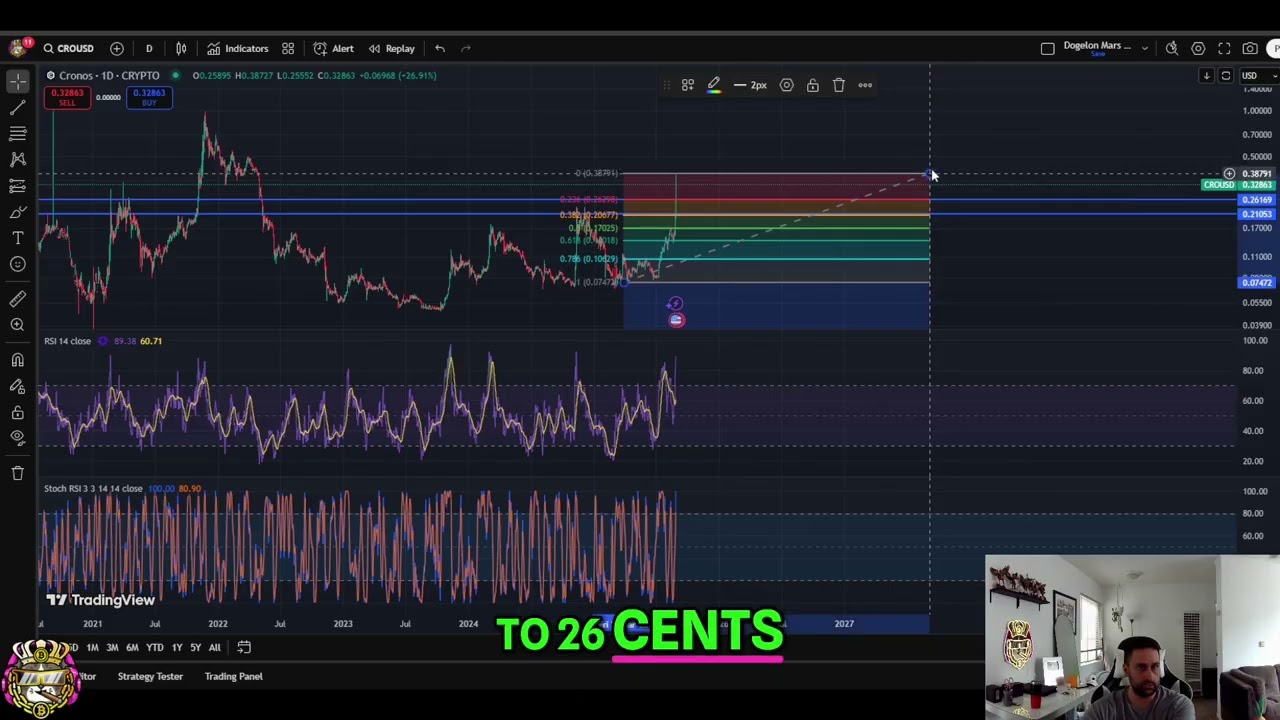Image resolution: width=1280 pixels, height=720 pixels.
Task: Open the layout setup square icon
Action: [1047, 48]
